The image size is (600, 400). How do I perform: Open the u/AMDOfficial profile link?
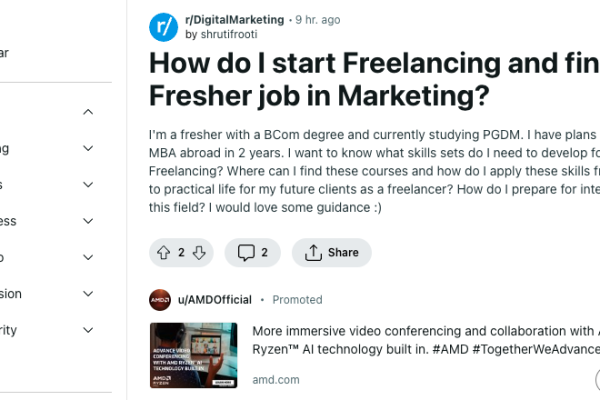click(215, 300)
